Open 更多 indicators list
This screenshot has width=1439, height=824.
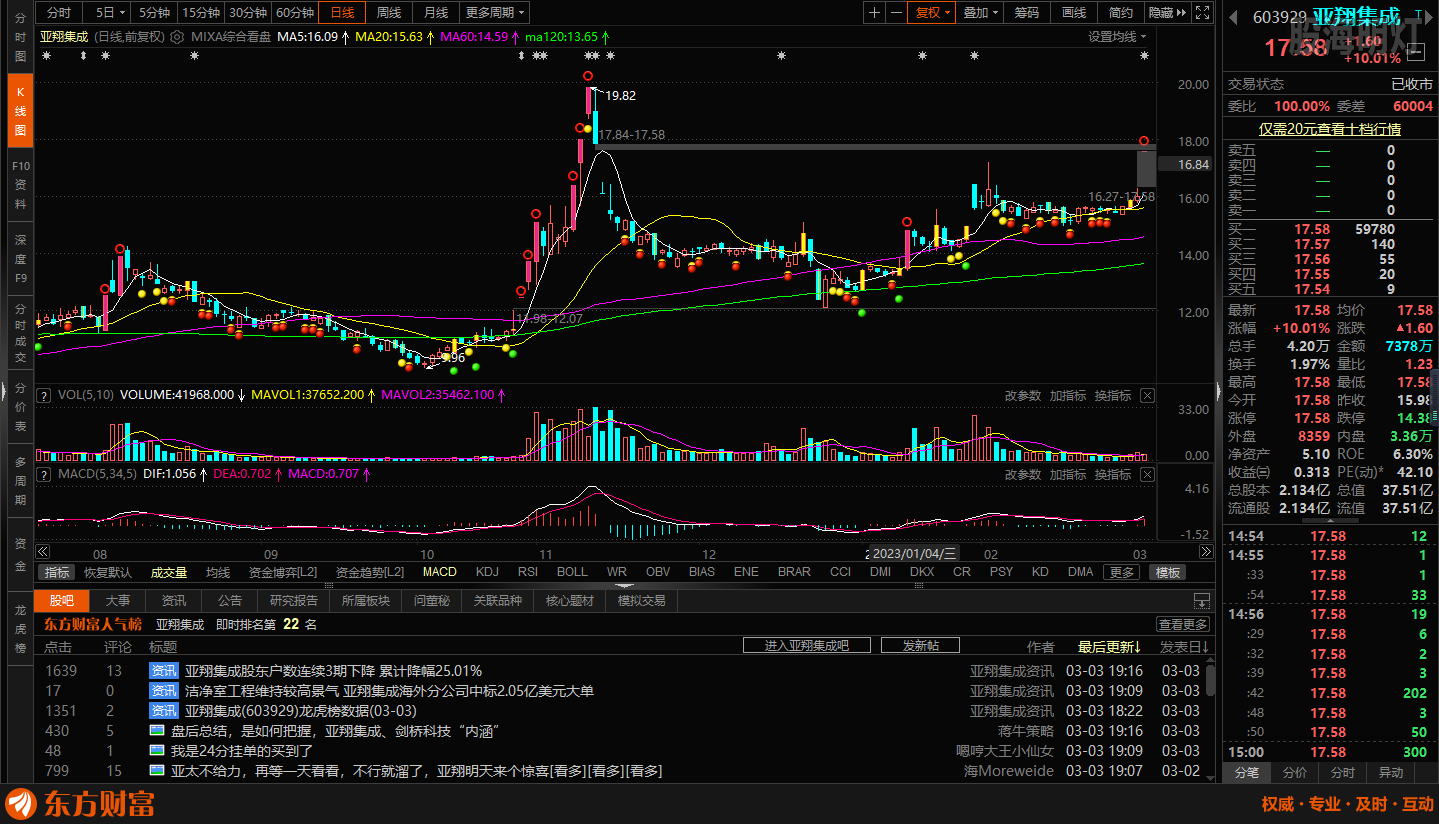click(1121, 572)
